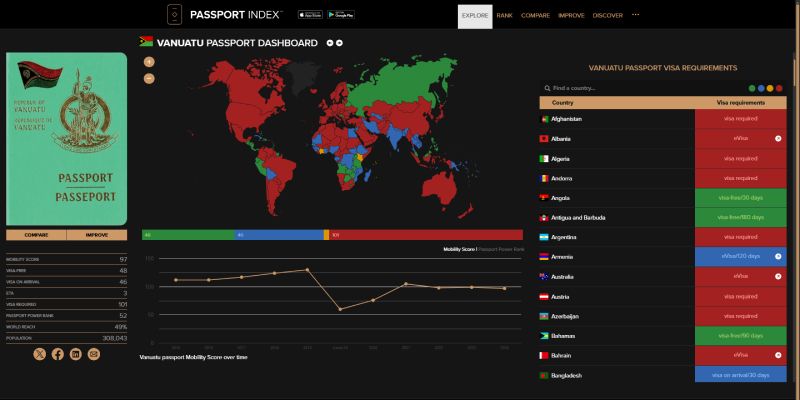This screenshot has height=400, width=800.
Task: Click the Angola flag icon
Action: 544,198
